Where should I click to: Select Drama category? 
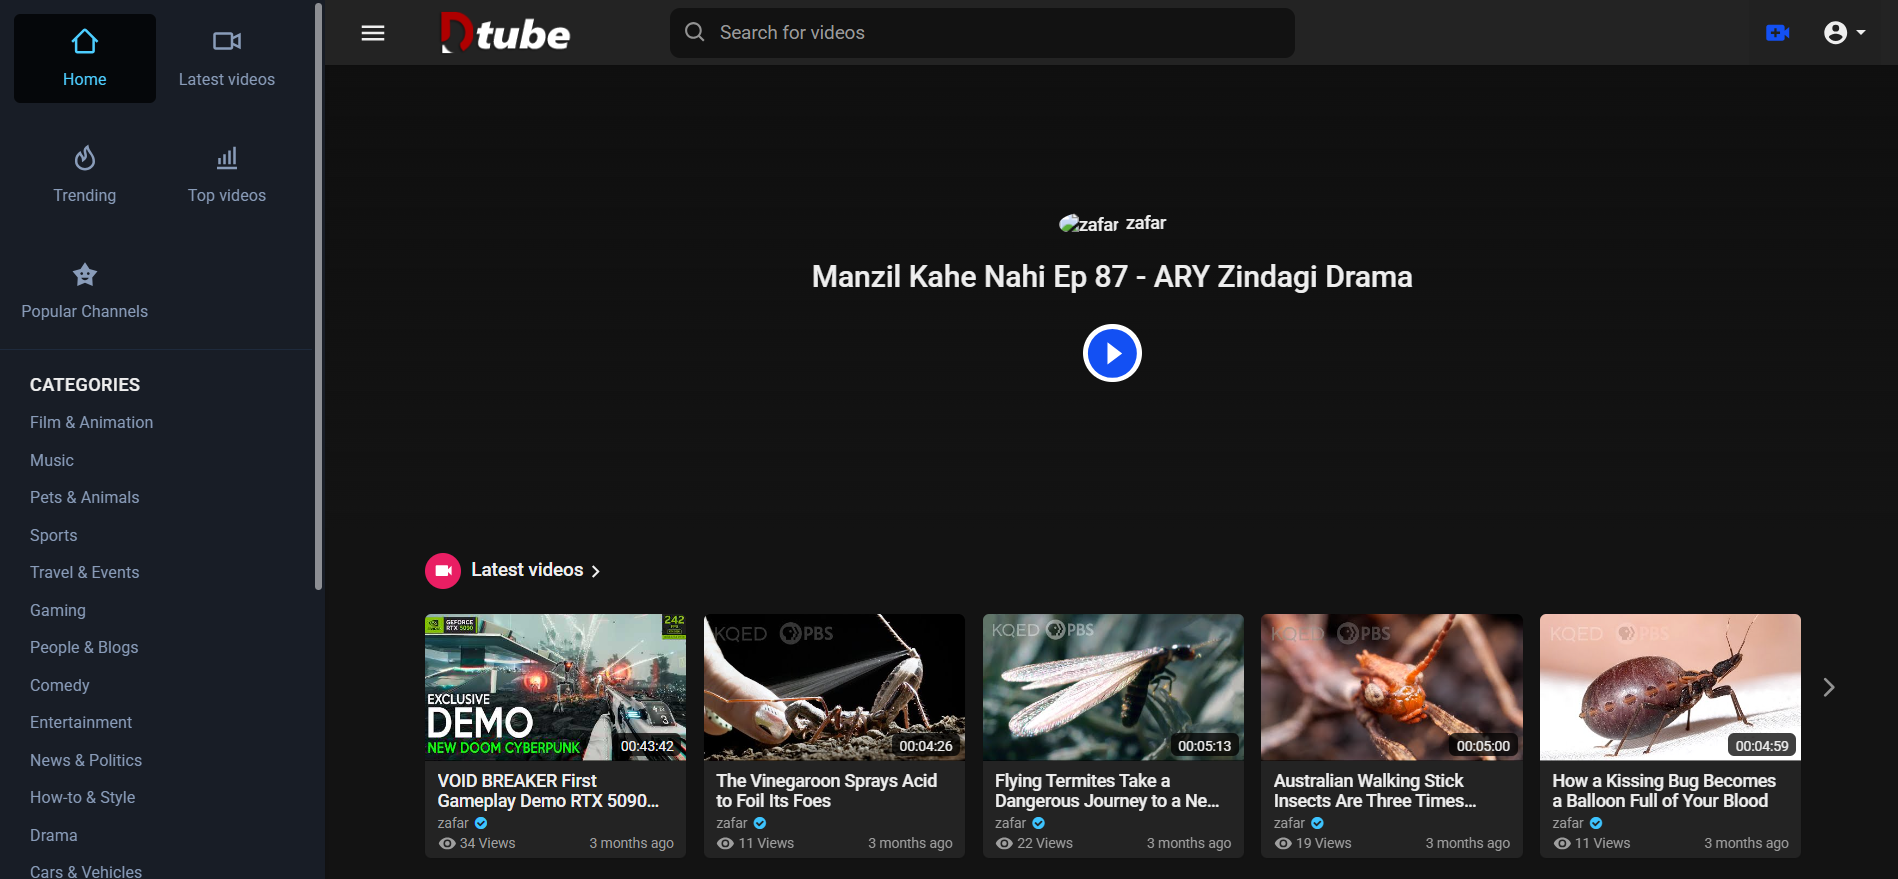tap(54, 835)
